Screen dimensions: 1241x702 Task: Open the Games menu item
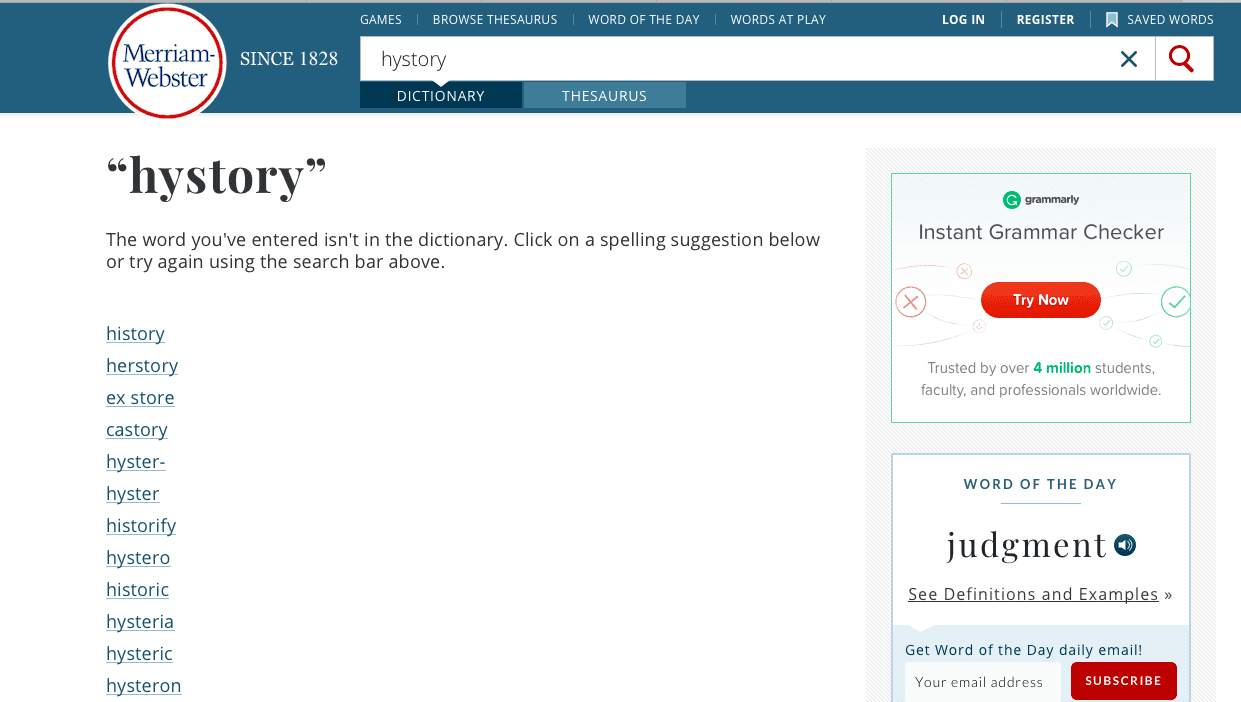click(381, 19)
